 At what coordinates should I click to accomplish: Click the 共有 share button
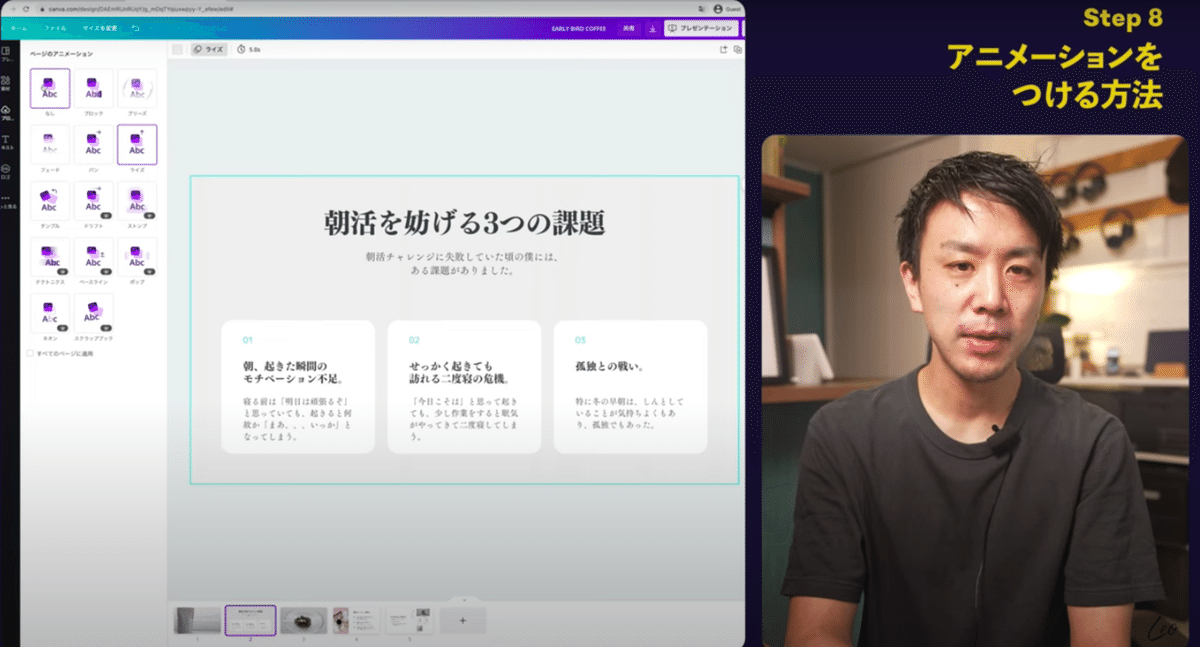pos(628,27)
